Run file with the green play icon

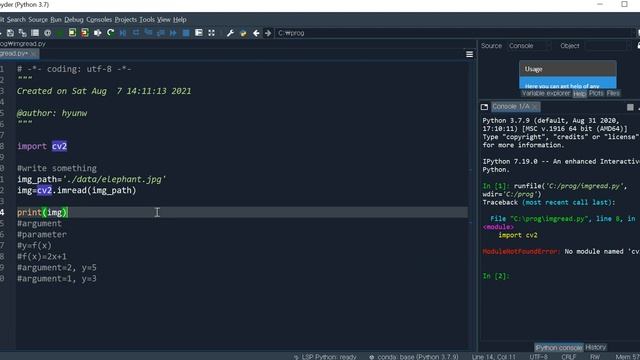pyautogui.click(x=60, y=33)
